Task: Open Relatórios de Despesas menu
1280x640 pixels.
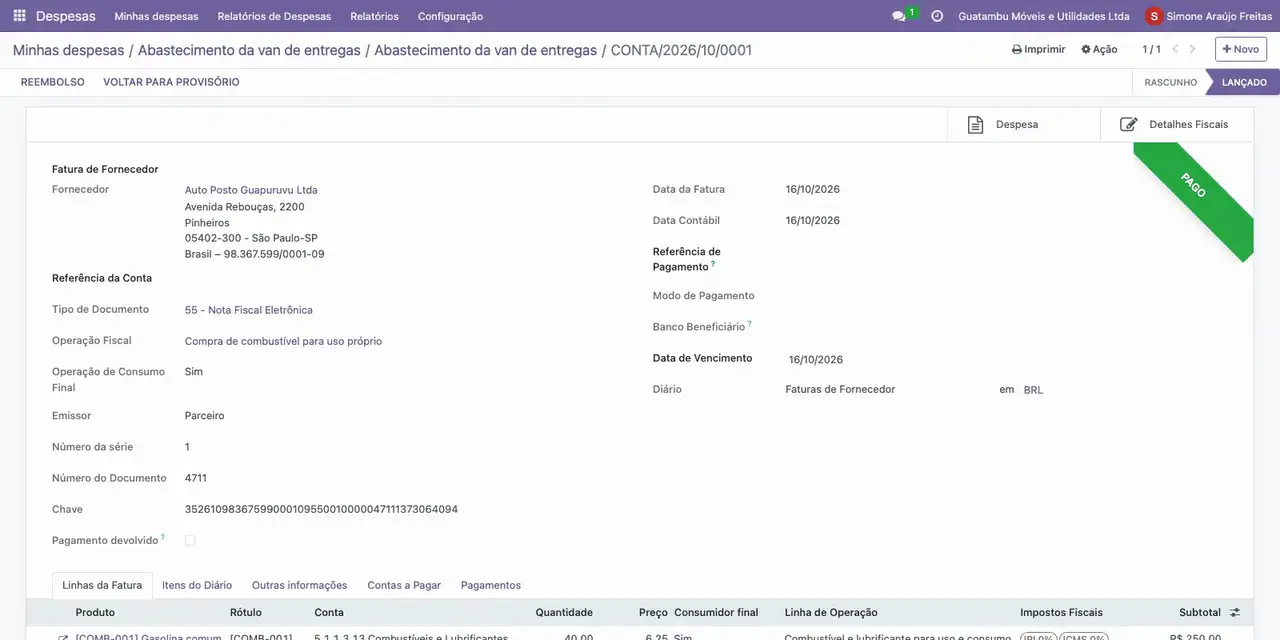Action: point(274,16)
